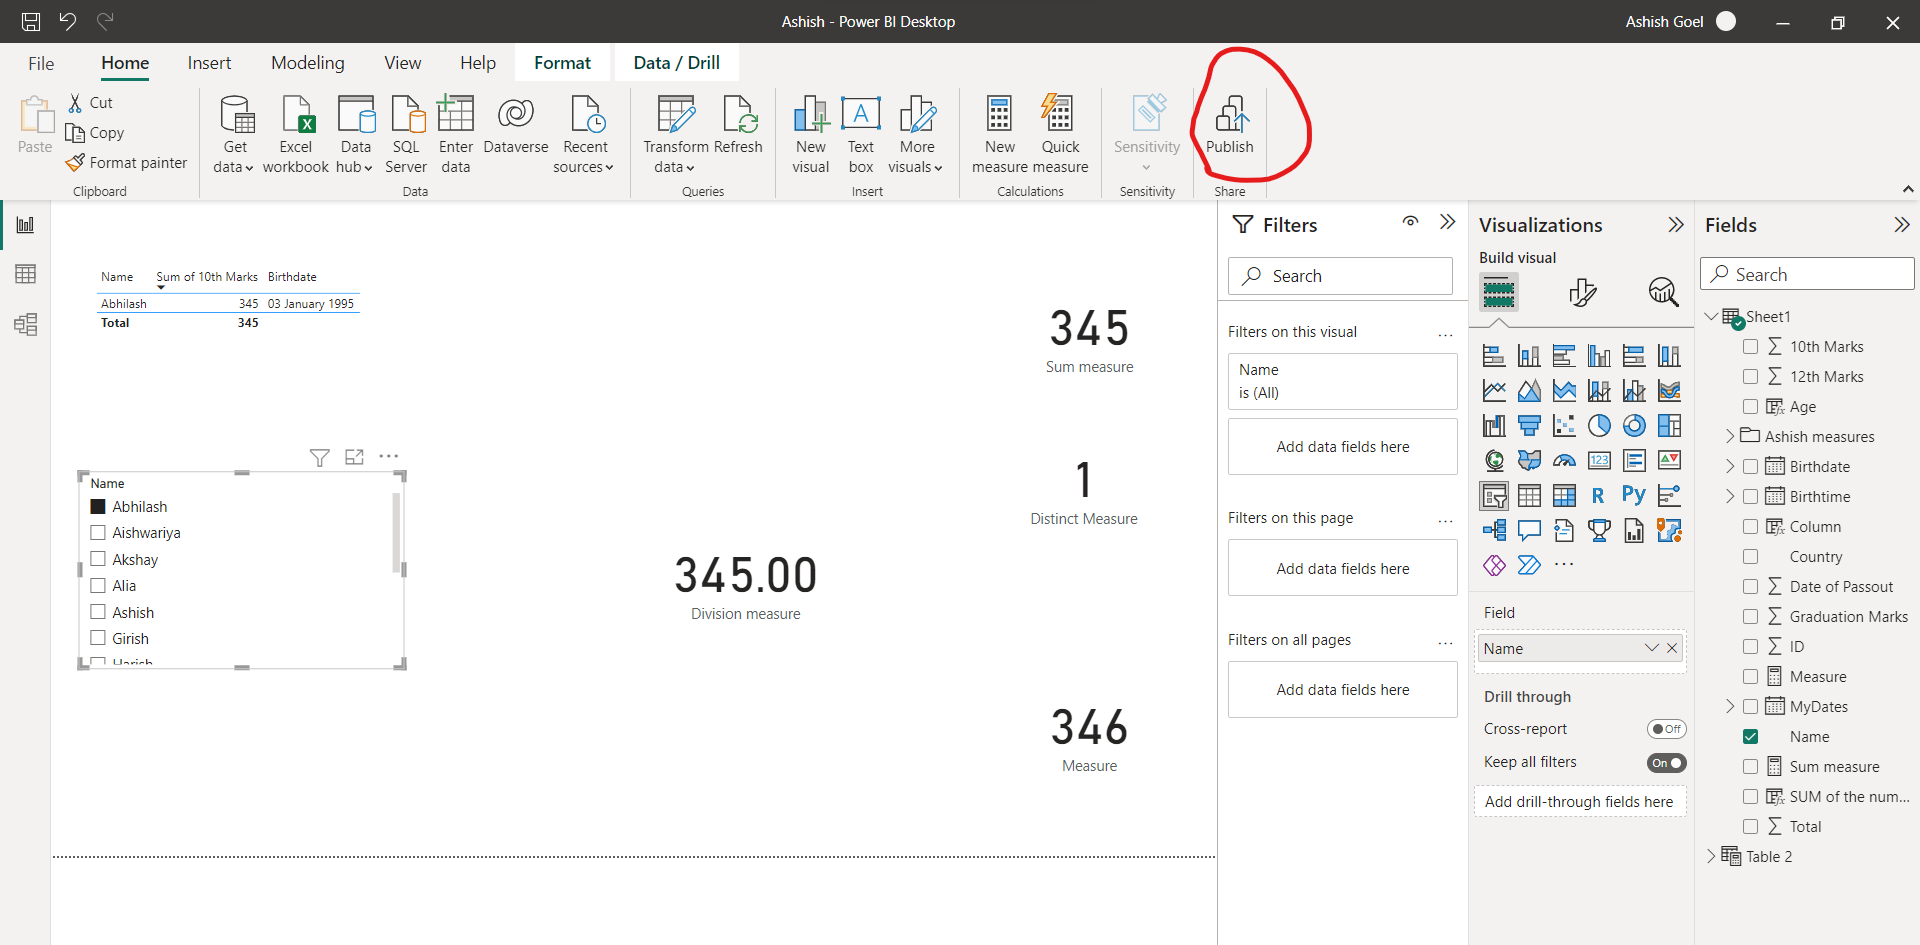Open the Name field dropdown in the Field well
The height and width of the screenshot is (945, 1920).
click(x=1651, y=648)
